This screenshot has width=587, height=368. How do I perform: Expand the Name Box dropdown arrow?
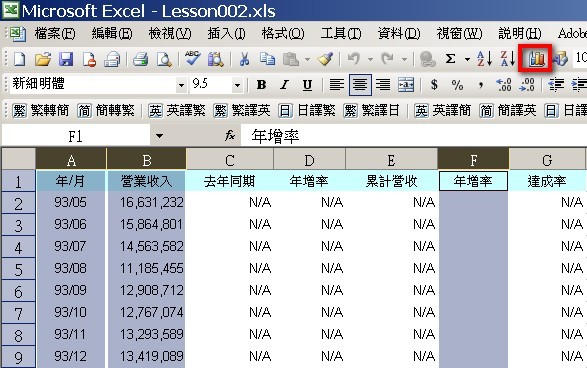click(159, 136)
